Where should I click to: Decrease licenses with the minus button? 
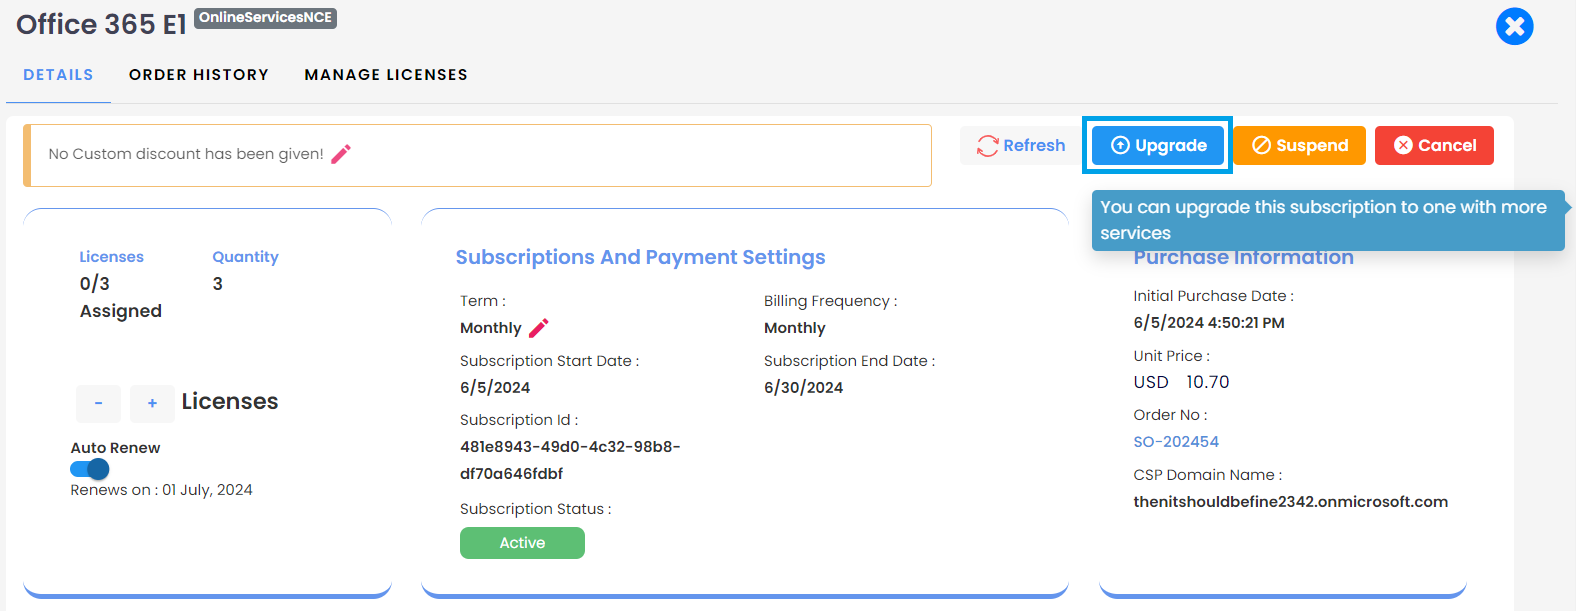coord(98,403)
